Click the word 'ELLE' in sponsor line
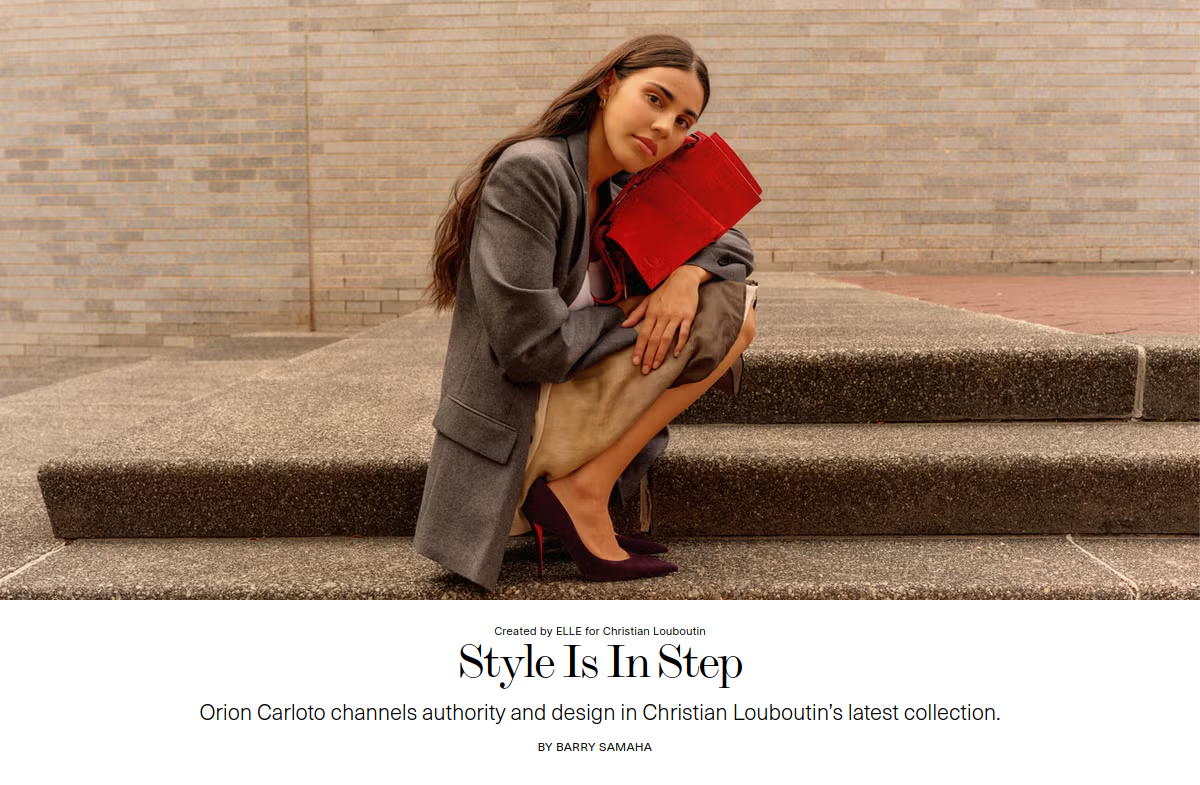 [569, 631]
